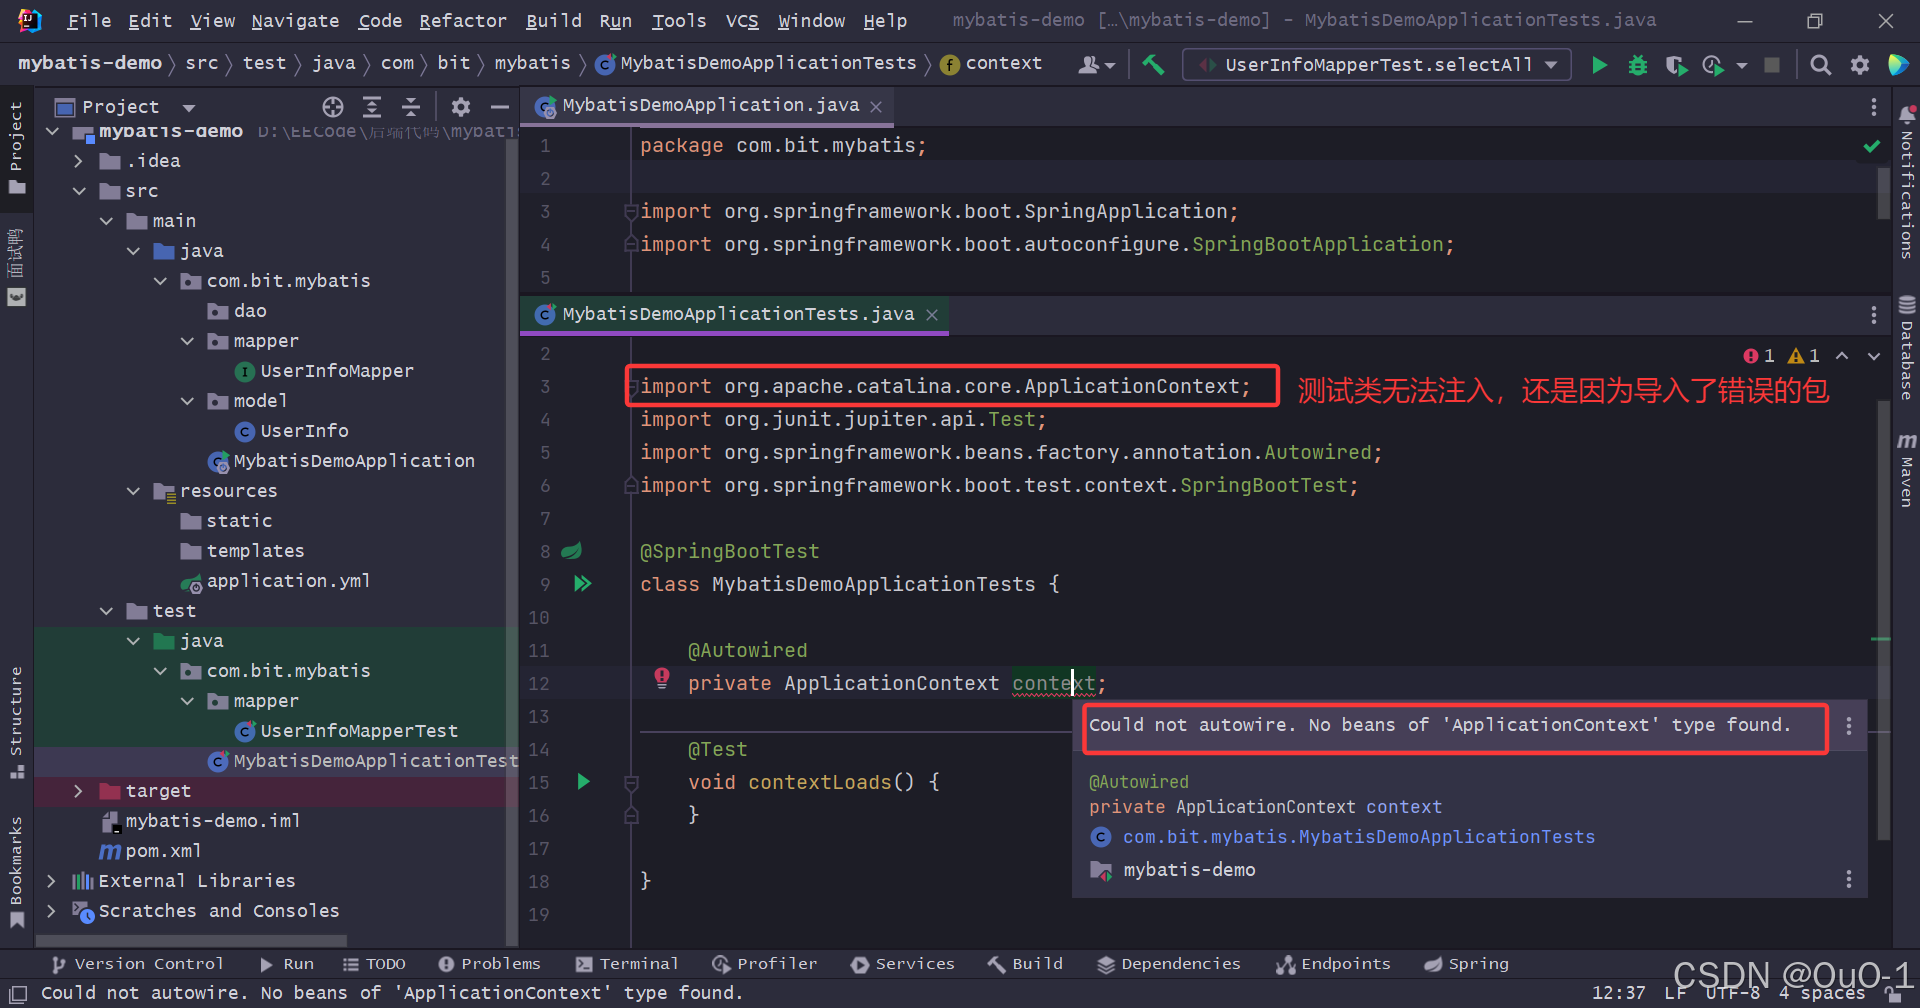Run the selected UserInfoMapperTest configuration

(x=1599, y=65)
